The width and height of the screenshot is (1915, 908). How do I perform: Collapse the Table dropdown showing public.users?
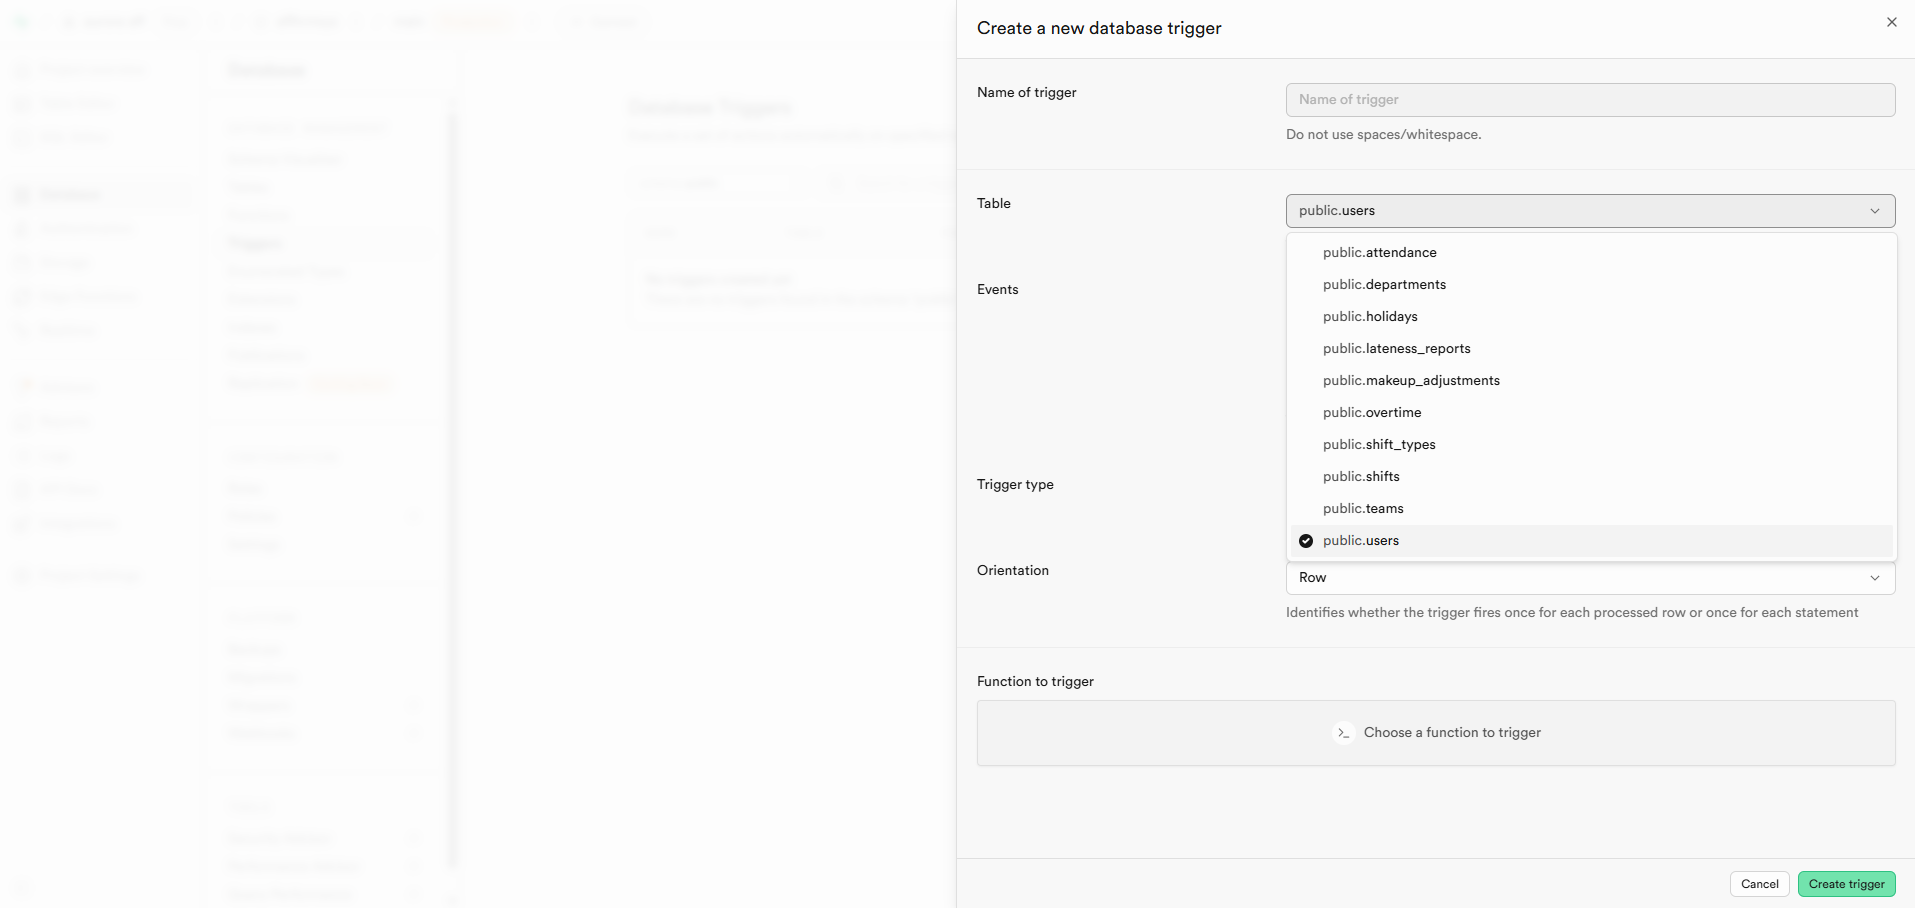point(1590,211)
